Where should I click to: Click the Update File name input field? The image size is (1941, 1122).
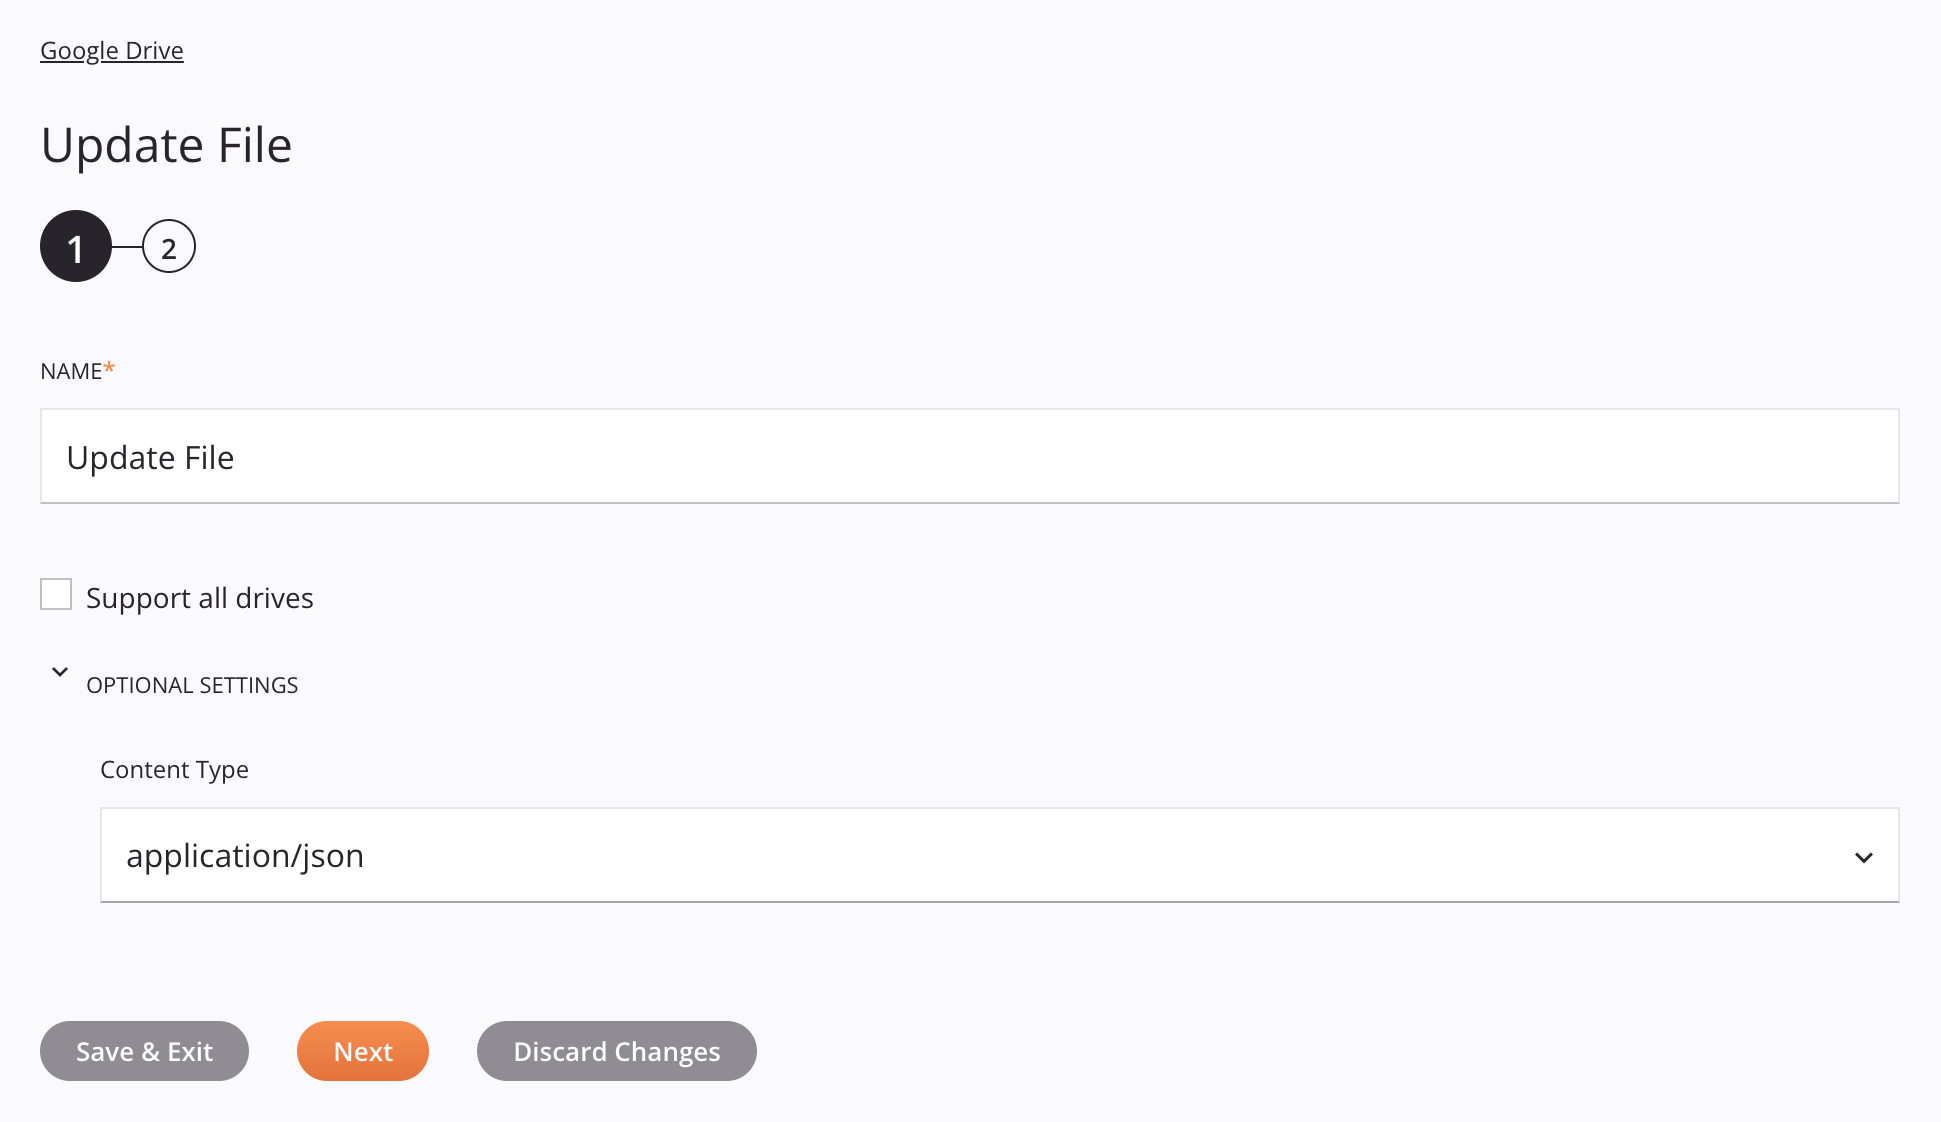969,455
